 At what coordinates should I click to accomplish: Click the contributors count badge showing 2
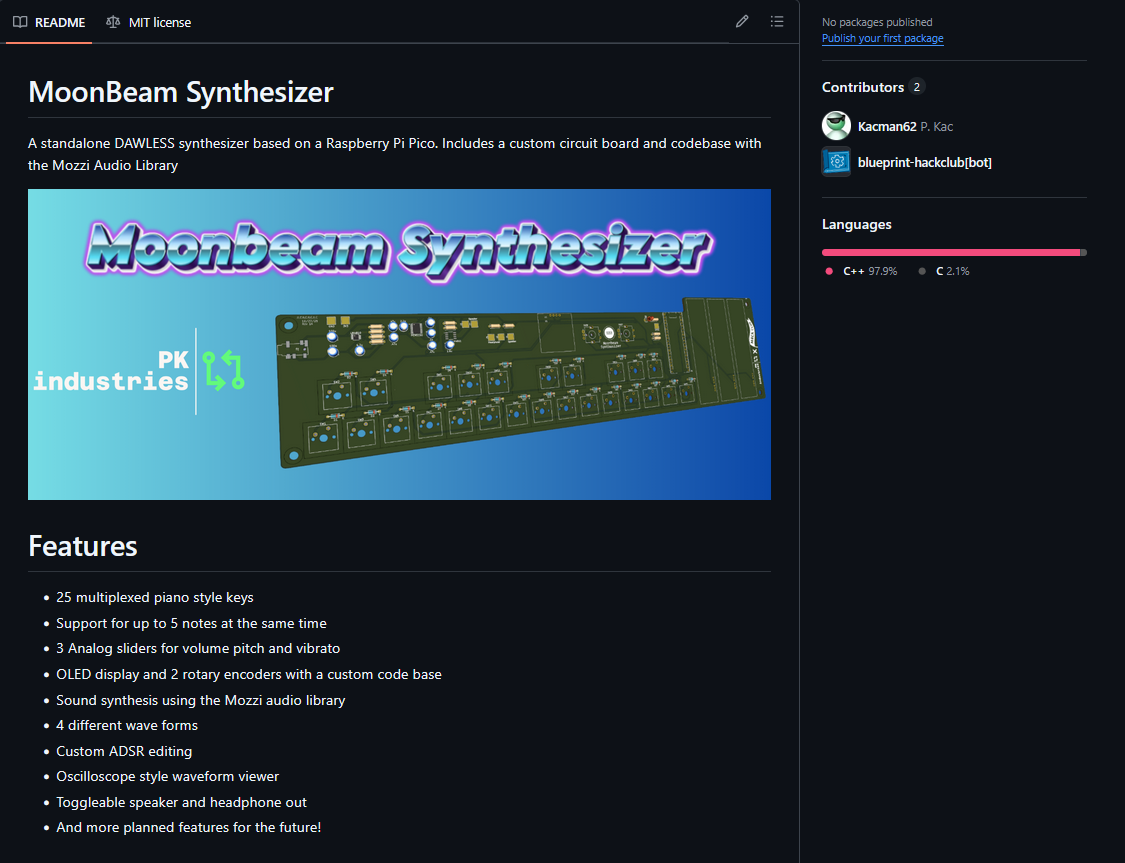tap(917, 87)
